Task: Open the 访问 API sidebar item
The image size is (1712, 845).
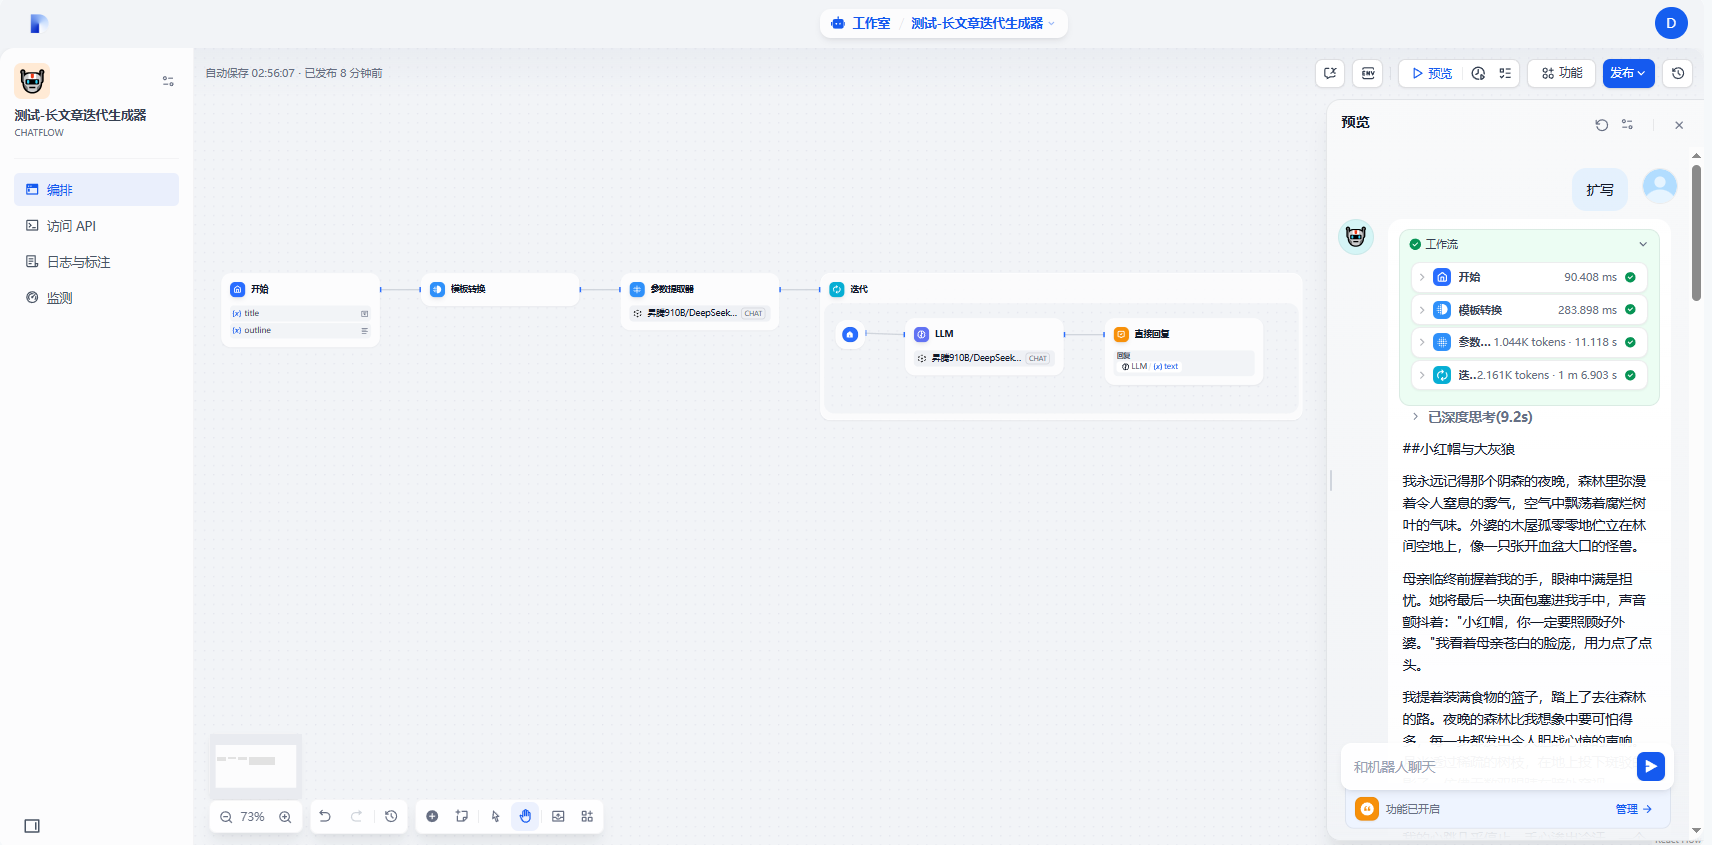Action: [x=71, y=226]
